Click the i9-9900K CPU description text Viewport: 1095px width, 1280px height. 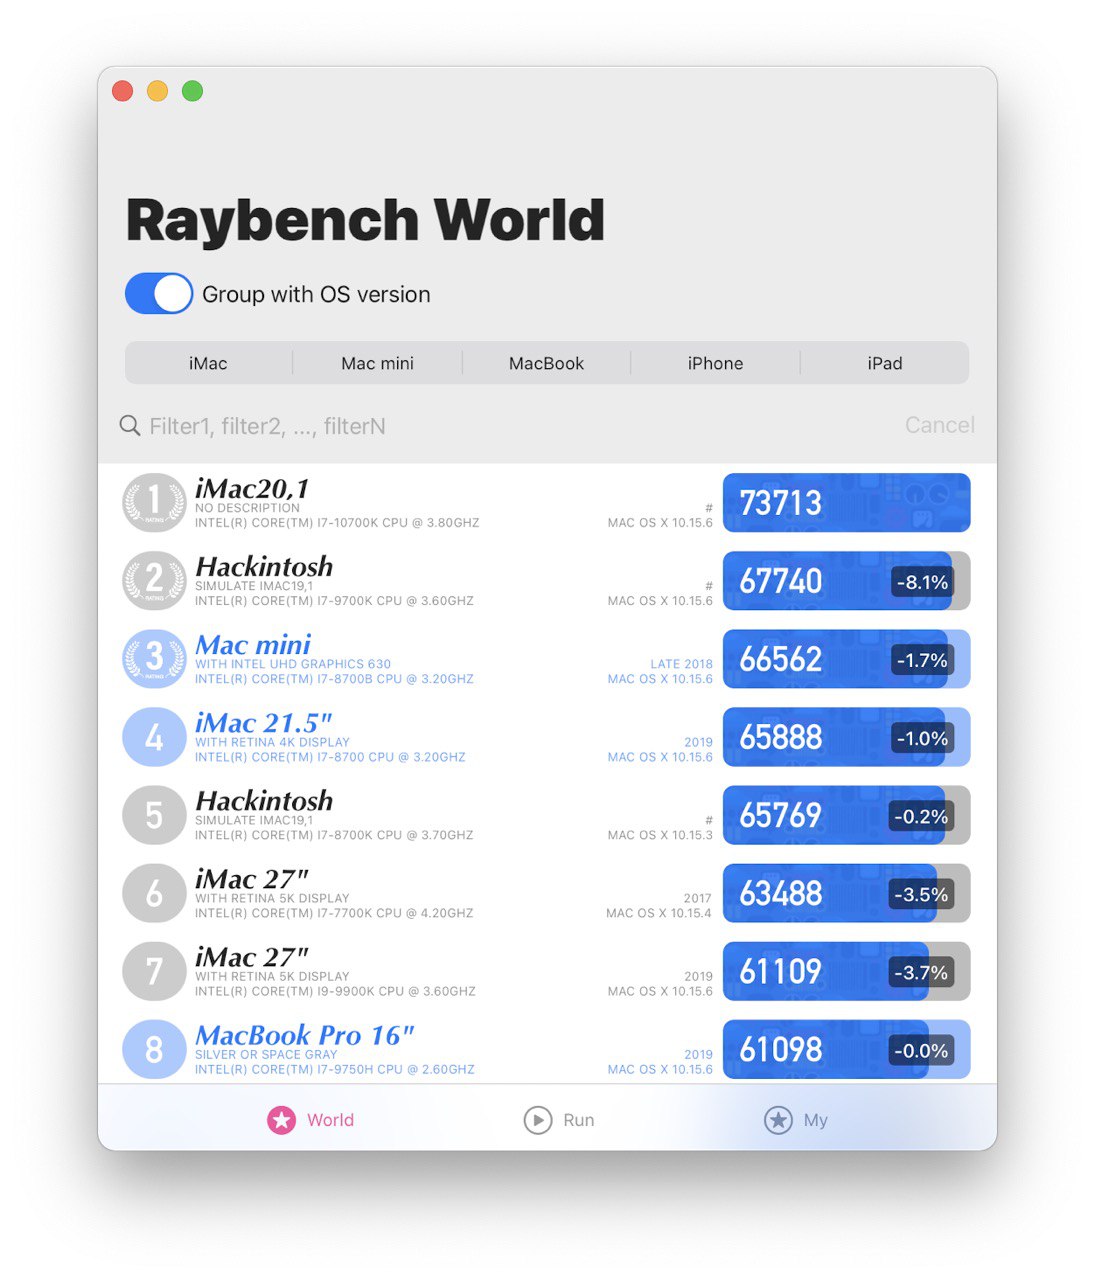coord(335,991)
